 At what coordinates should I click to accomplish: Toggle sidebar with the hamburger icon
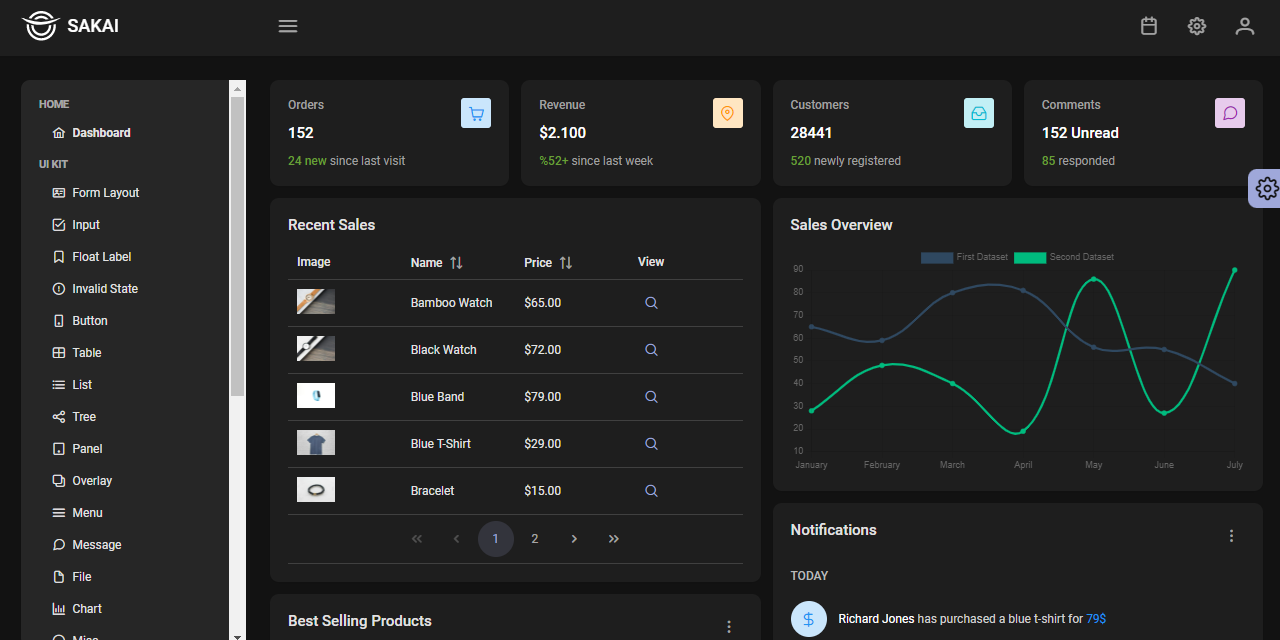pyautogui.click(x=288, y=26)
